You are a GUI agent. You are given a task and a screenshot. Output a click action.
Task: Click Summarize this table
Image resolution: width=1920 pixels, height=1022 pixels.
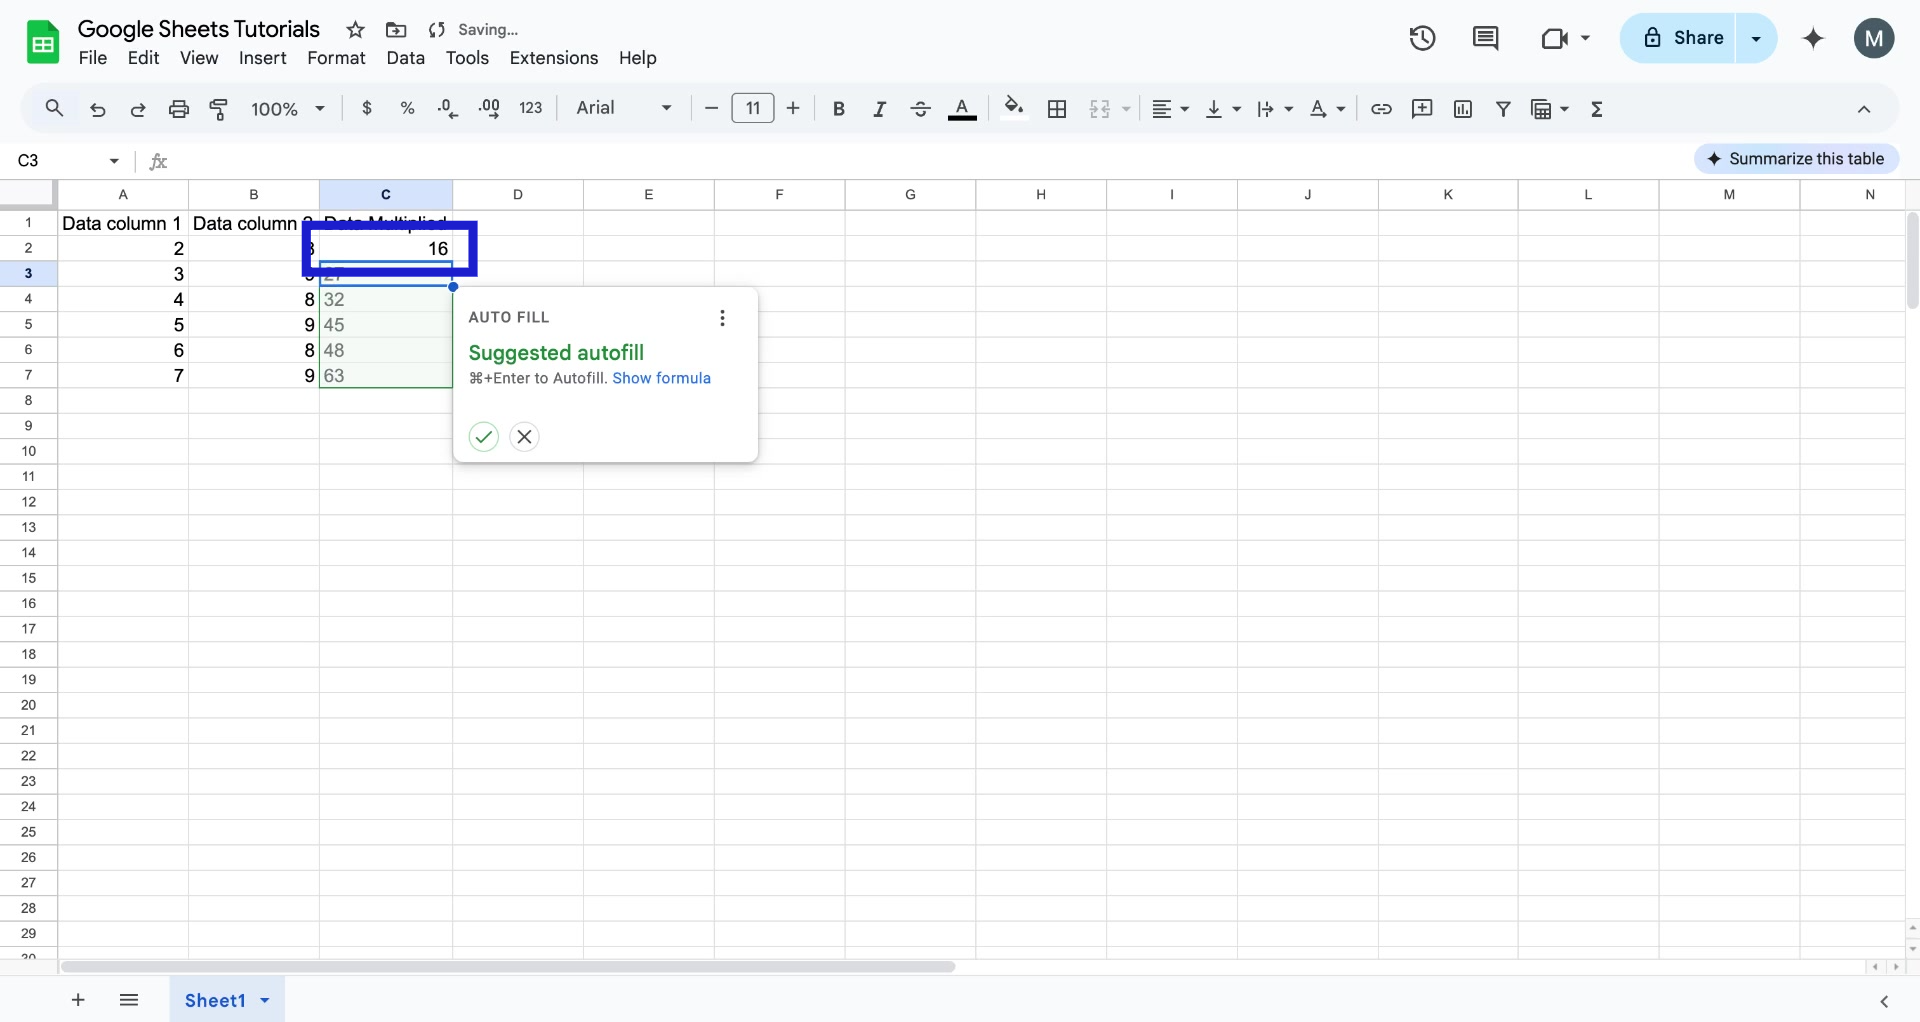click(x=1797, y=158)
